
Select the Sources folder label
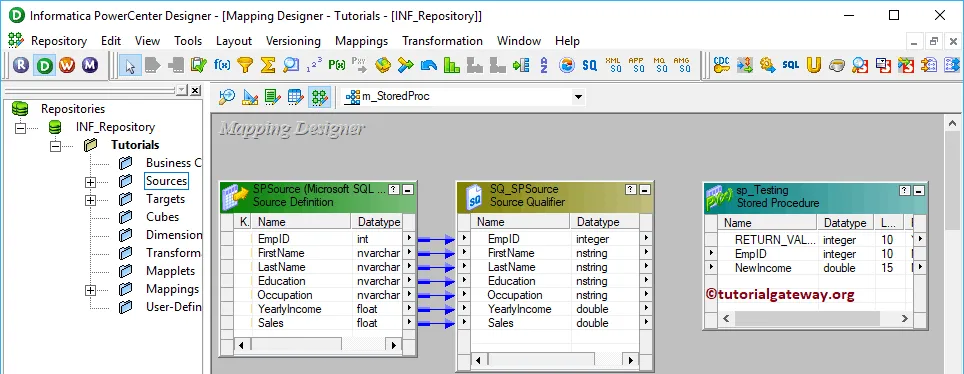(166, 181)
